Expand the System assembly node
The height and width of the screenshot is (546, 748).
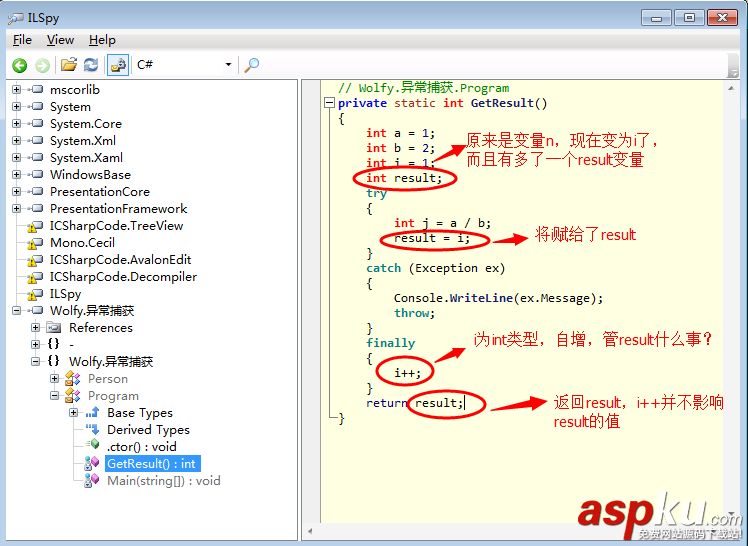tap(17, 106)
